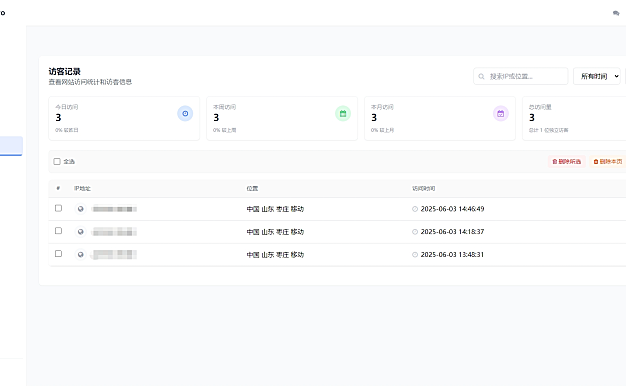Click the 本周访问 count value 3
The image size is (626, 386).
pyautogui.click(x=216, y=117)
